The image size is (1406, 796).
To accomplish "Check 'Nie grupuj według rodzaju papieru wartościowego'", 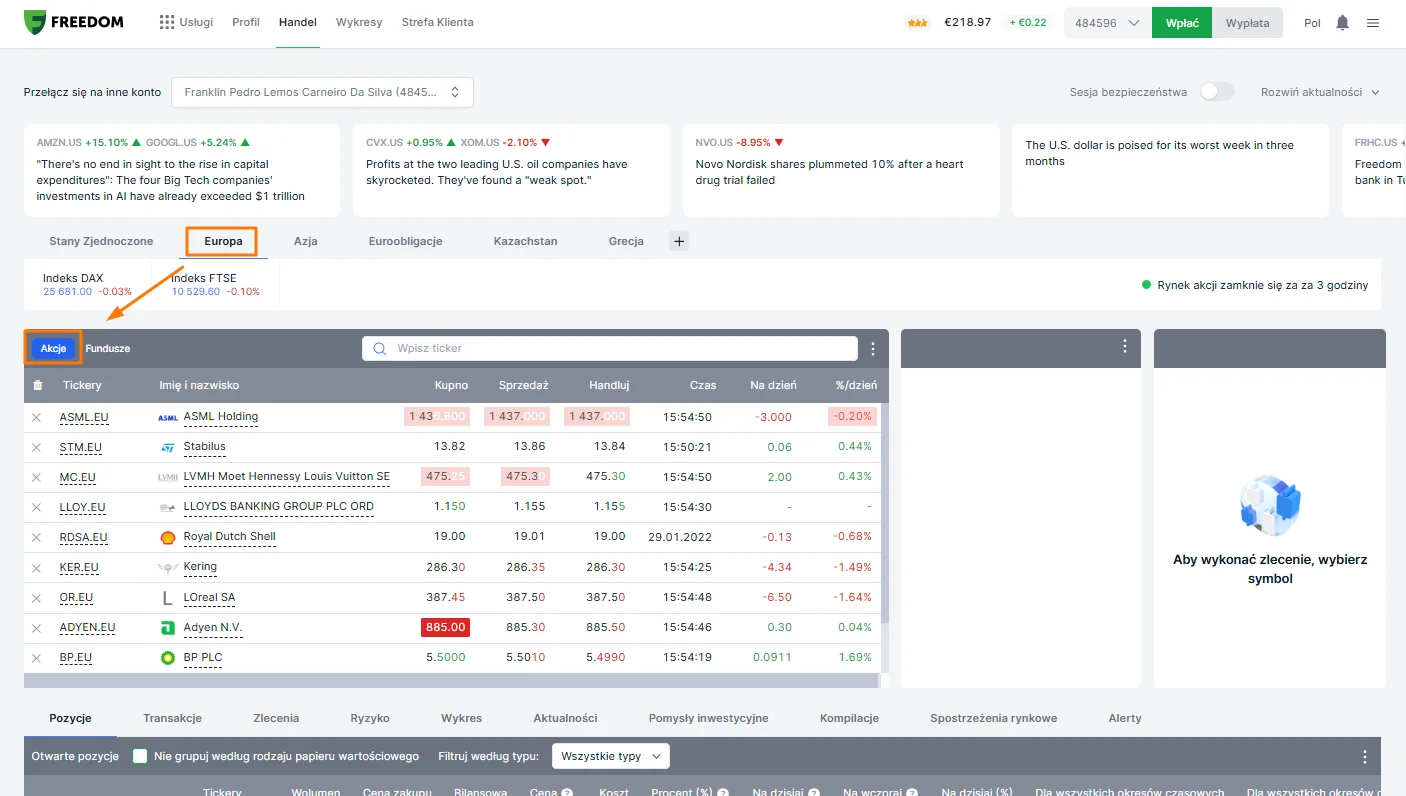I will [x=140, y=756].
